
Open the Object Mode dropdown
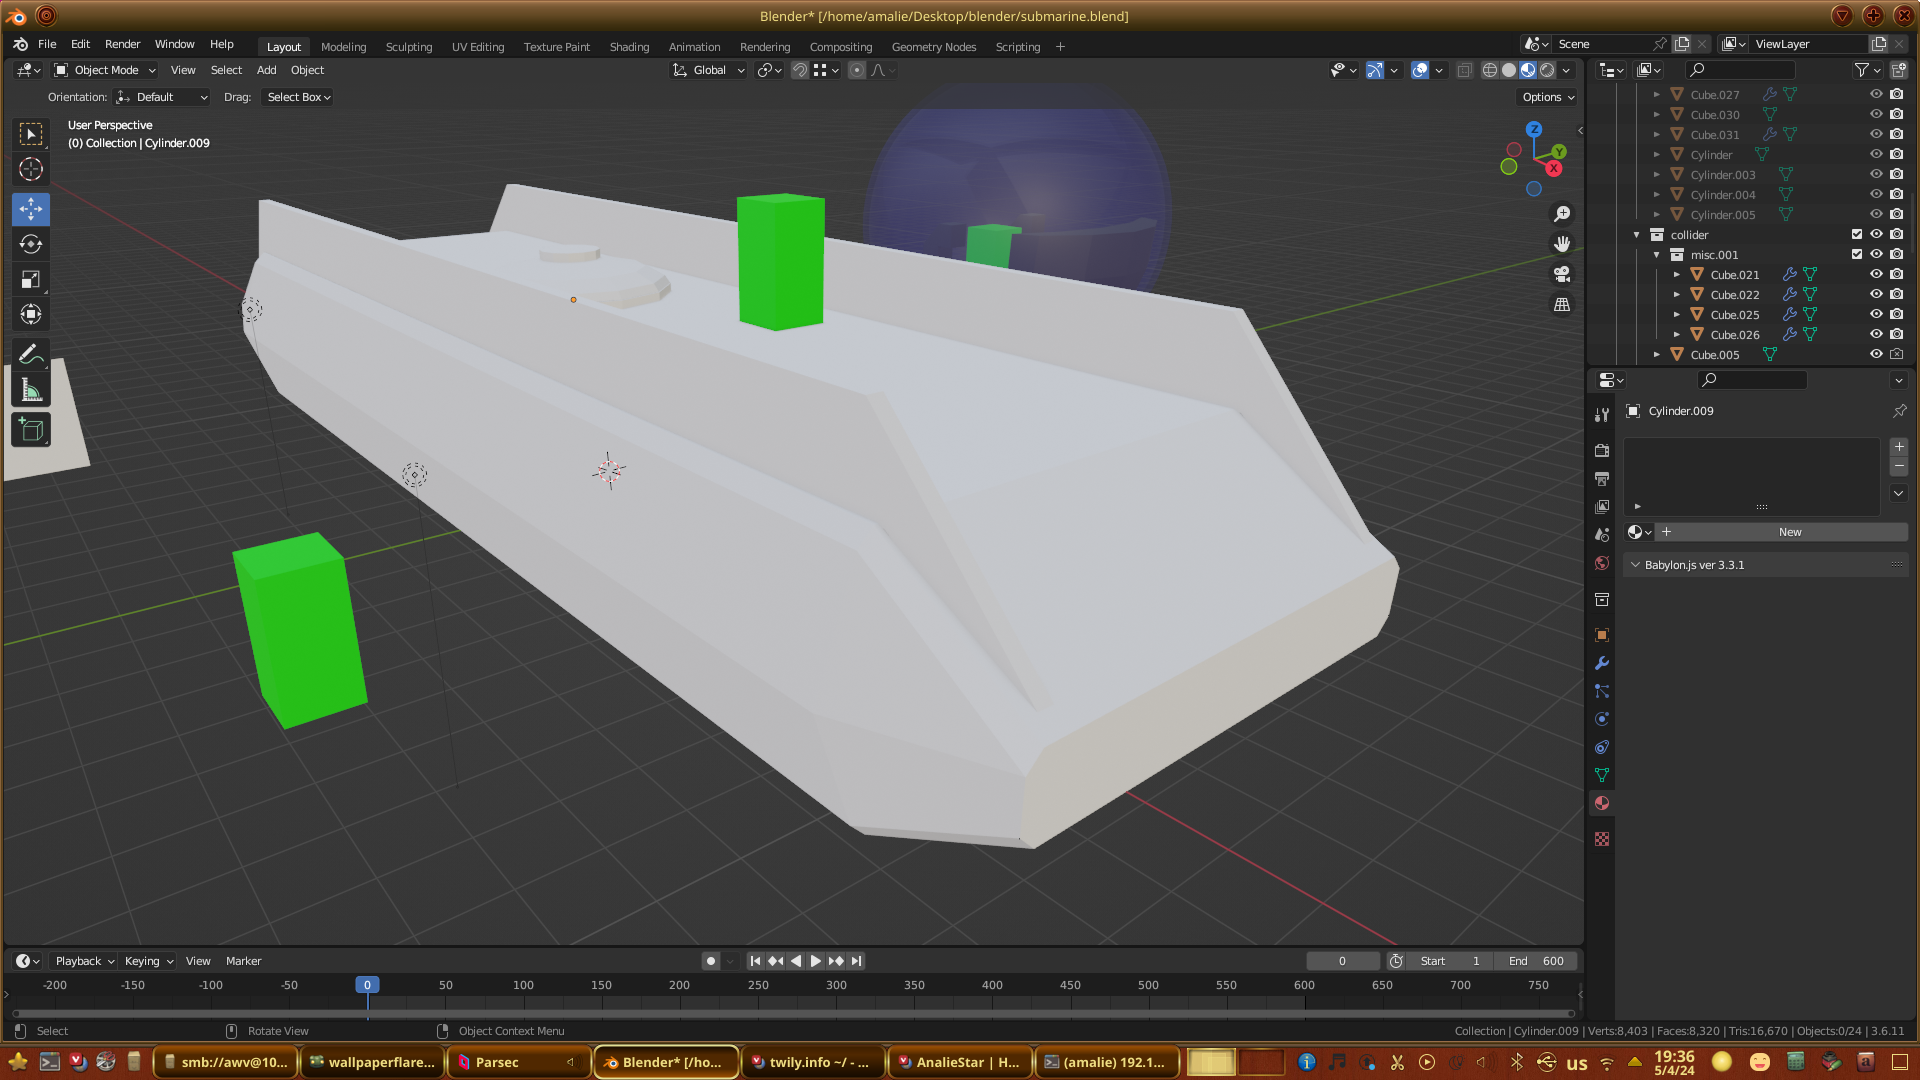coord(105,70)
